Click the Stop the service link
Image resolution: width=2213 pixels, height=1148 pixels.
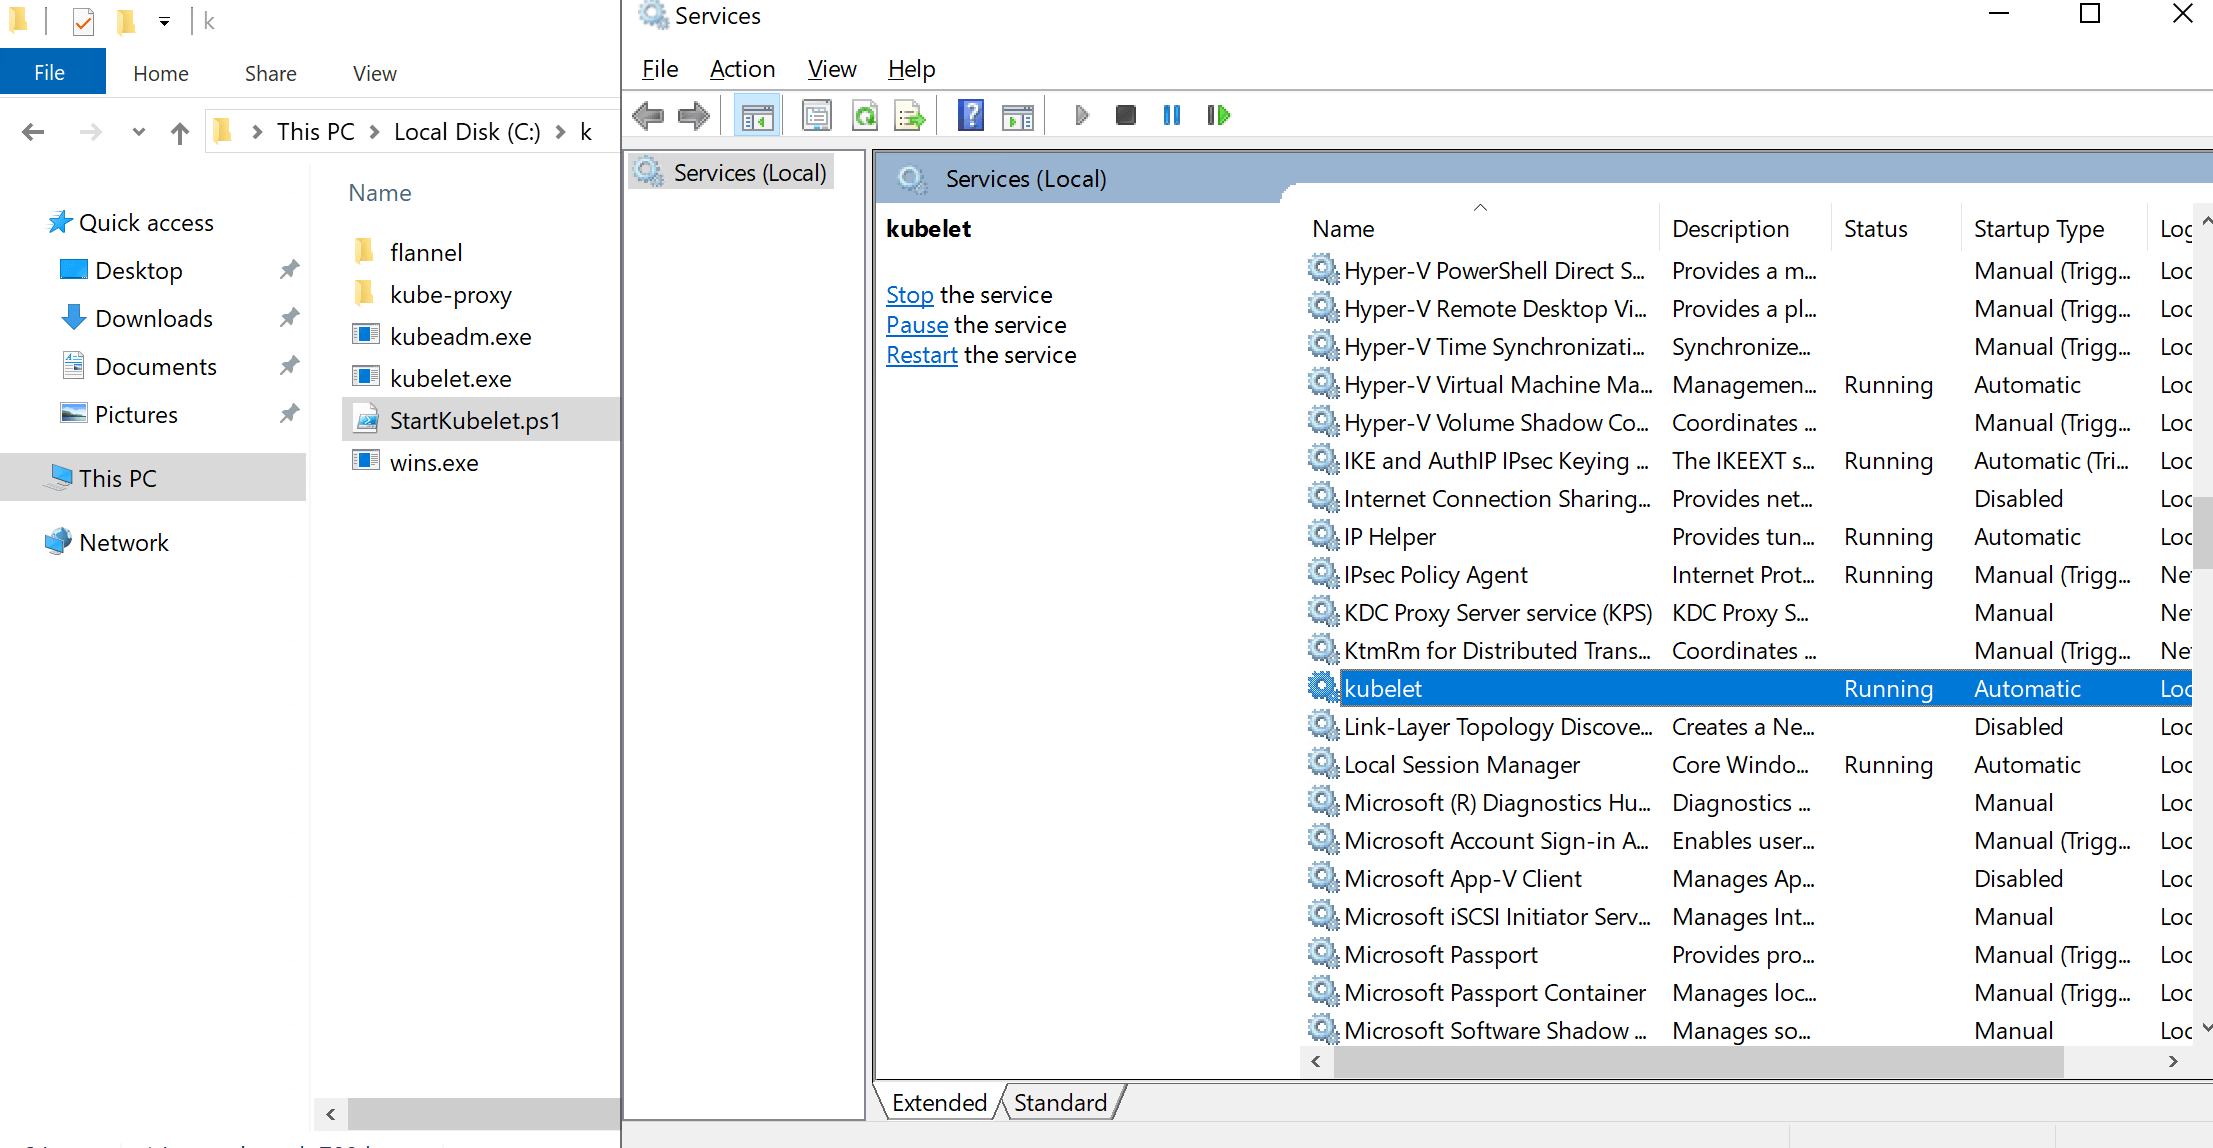coord(909,295)
